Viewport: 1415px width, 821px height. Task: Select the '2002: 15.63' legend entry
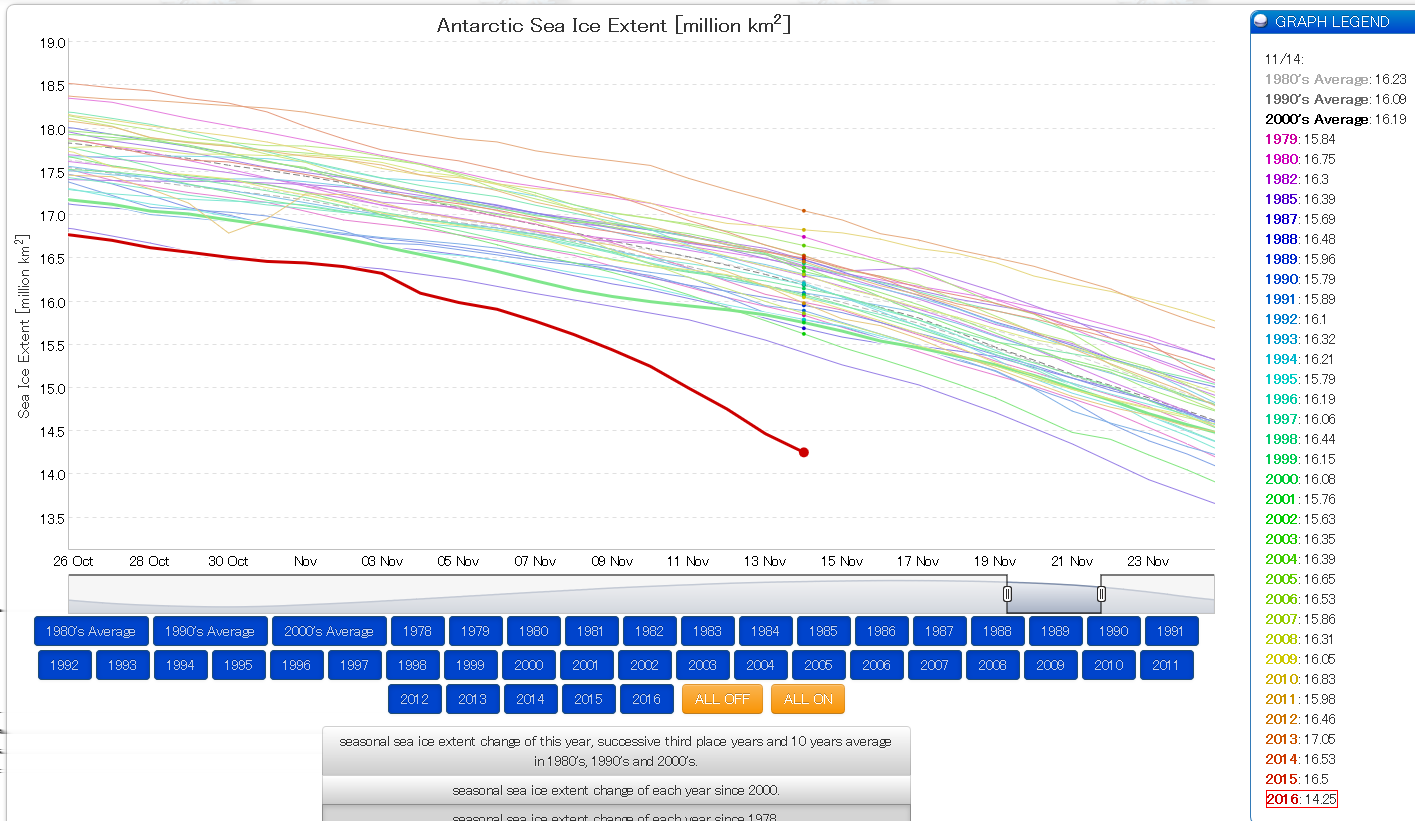pos(1300,519)
